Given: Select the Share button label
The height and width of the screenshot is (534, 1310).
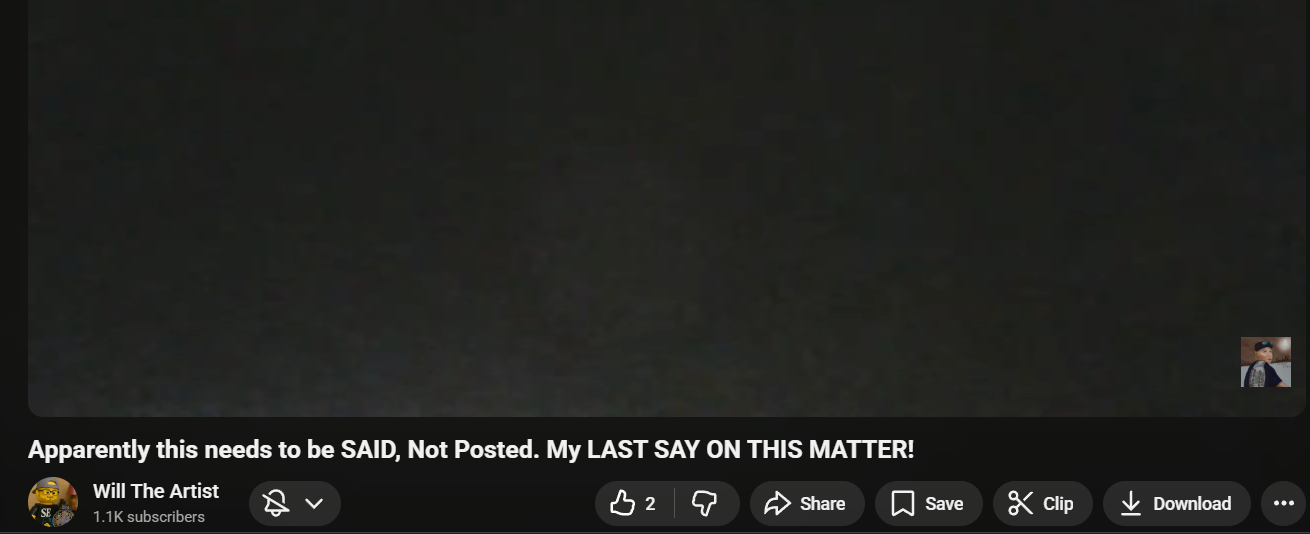Looking at the screenshot, I should click(x=822, y=504).
